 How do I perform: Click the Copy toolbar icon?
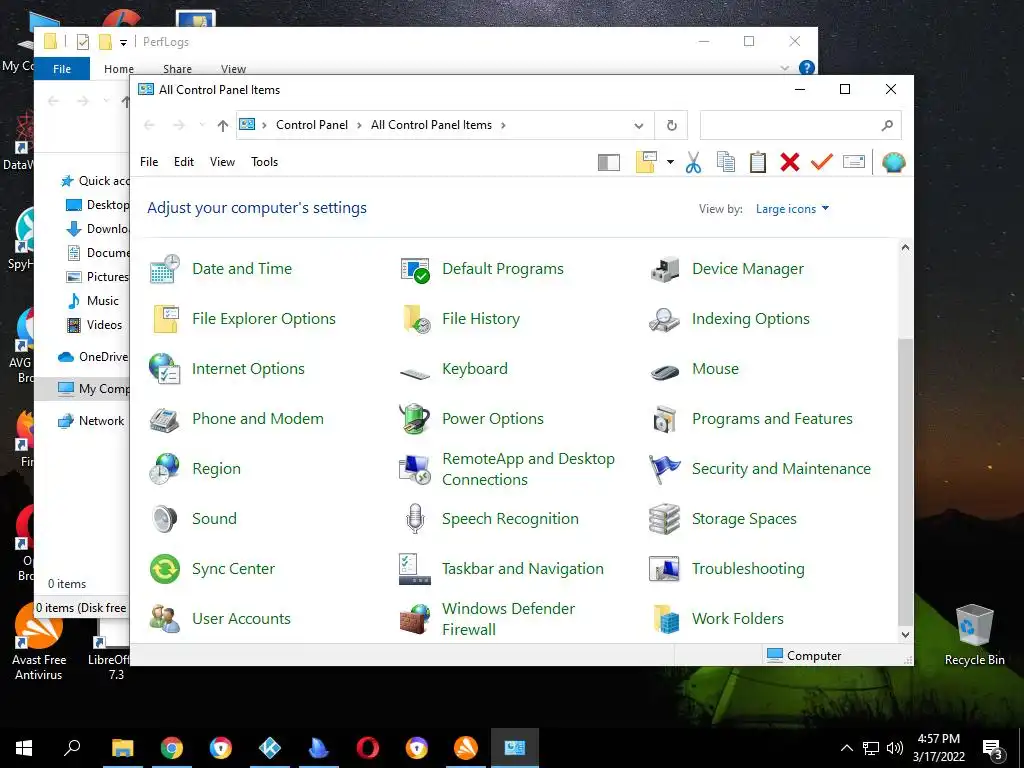pos(726,162)
